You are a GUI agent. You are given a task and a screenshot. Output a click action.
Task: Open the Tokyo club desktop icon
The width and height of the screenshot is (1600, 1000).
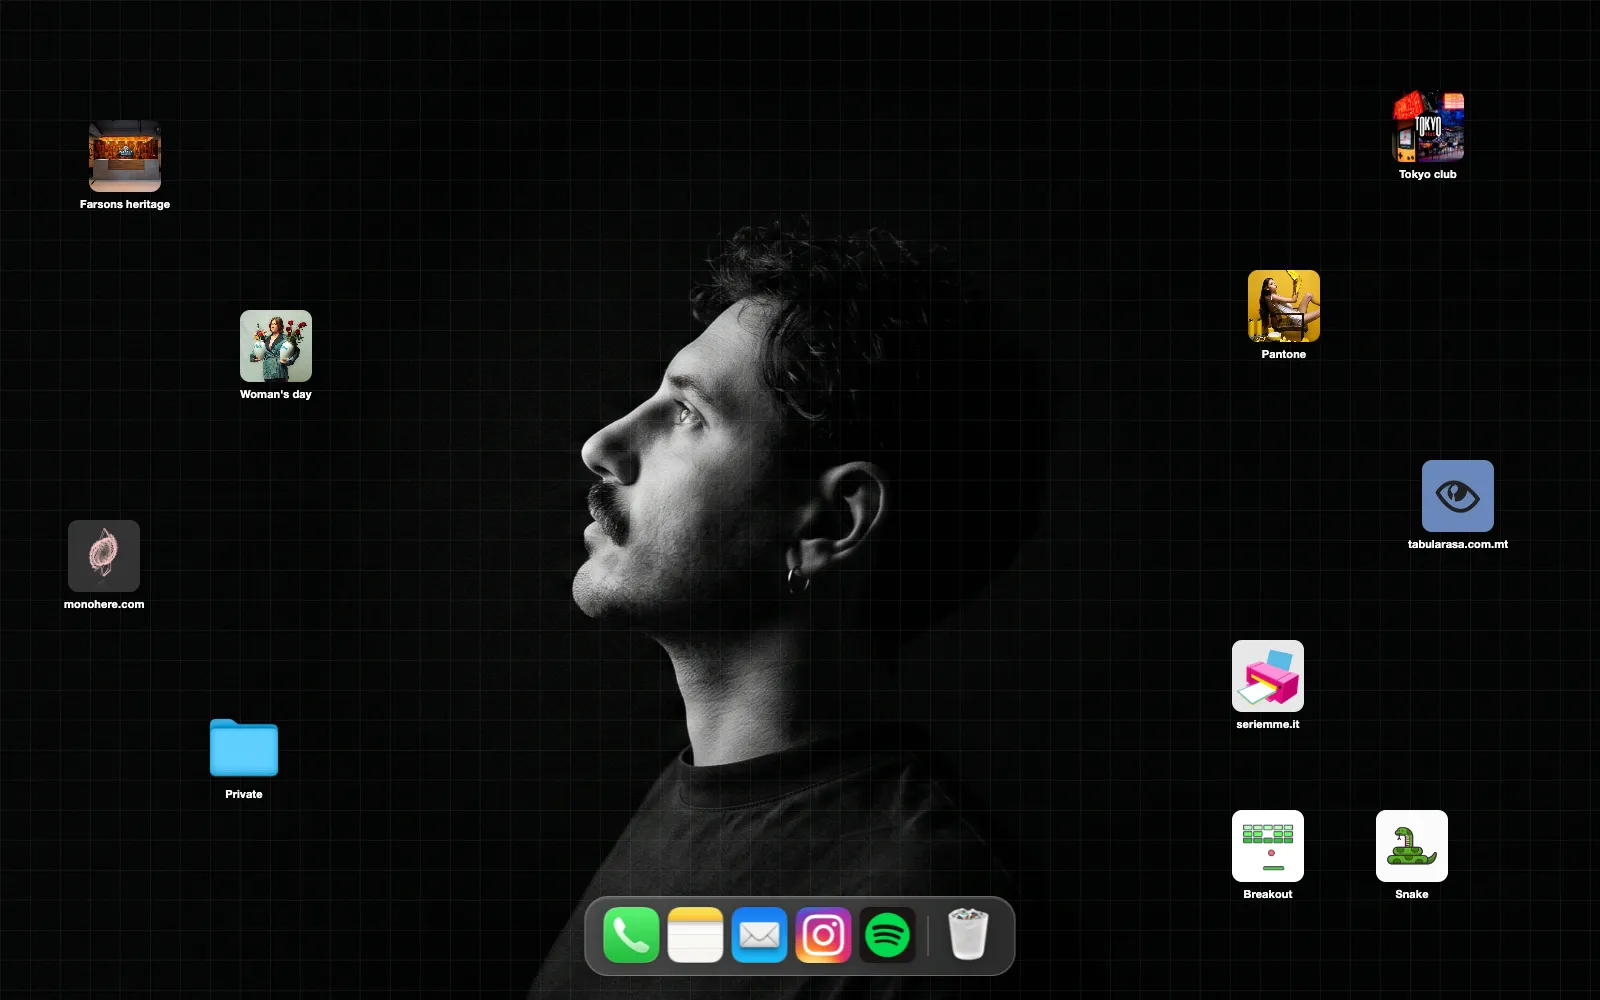1428,127
